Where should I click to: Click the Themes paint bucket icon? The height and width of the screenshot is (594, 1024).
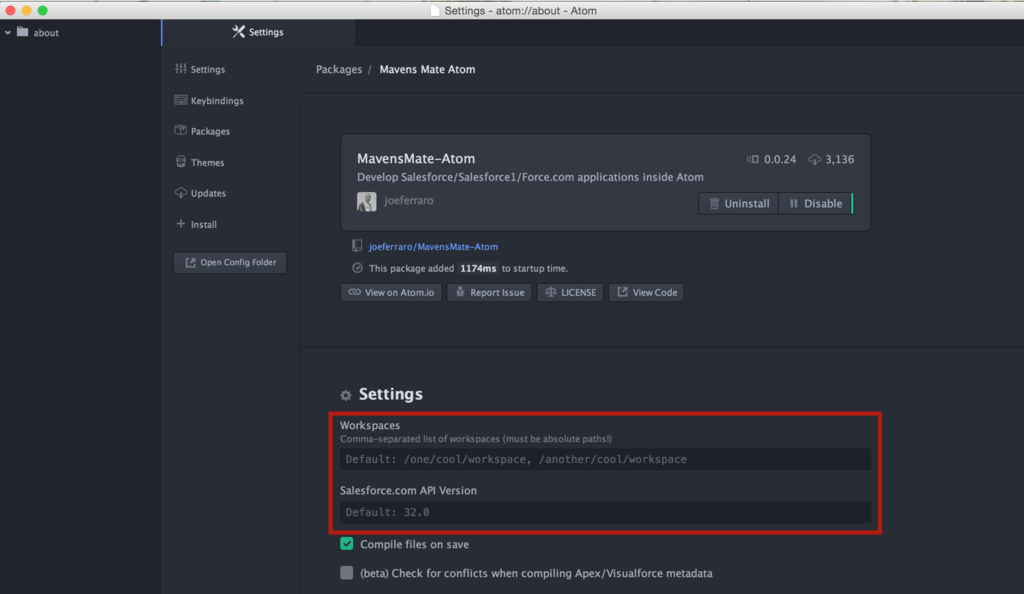pos(181,161)
